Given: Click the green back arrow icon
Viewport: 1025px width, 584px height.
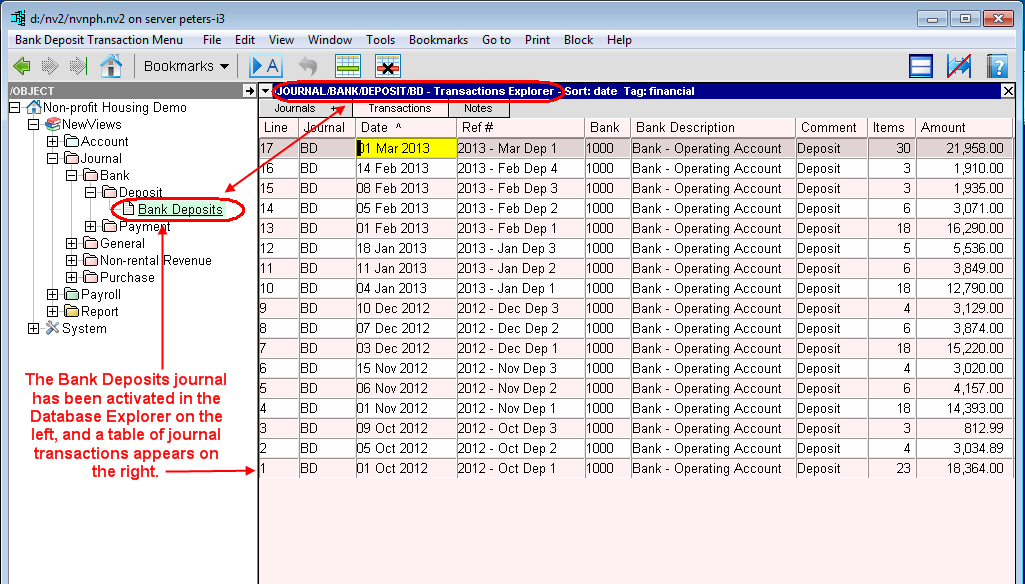Looking at the screenshot, I should 22,67.
